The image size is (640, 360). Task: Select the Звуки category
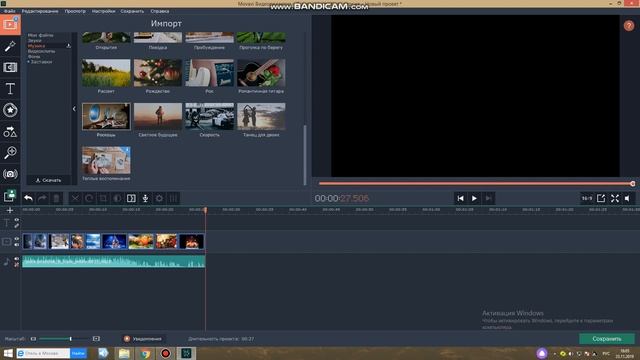[x=35, y=40]
